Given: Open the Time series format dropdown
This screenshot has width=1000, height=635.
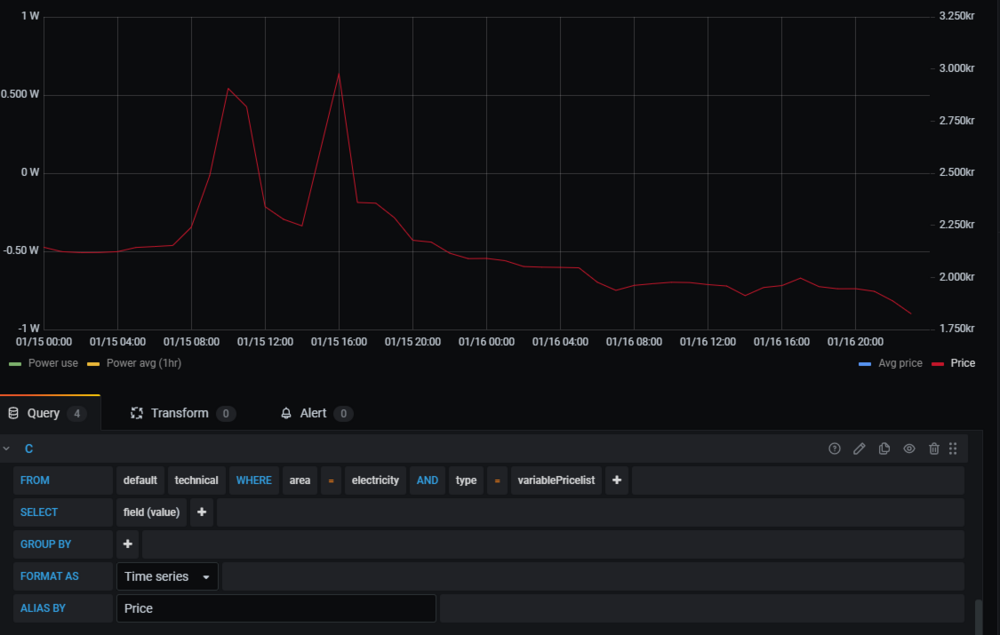Looking at the screenshot, I should coord(167,576).
